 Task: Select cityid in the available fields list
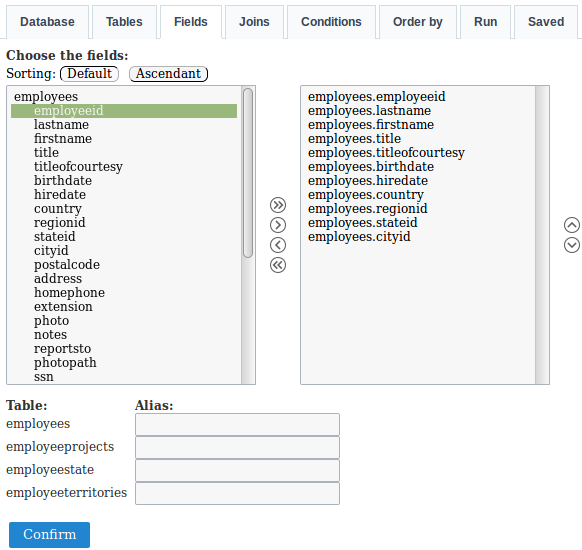pos(124,251)
